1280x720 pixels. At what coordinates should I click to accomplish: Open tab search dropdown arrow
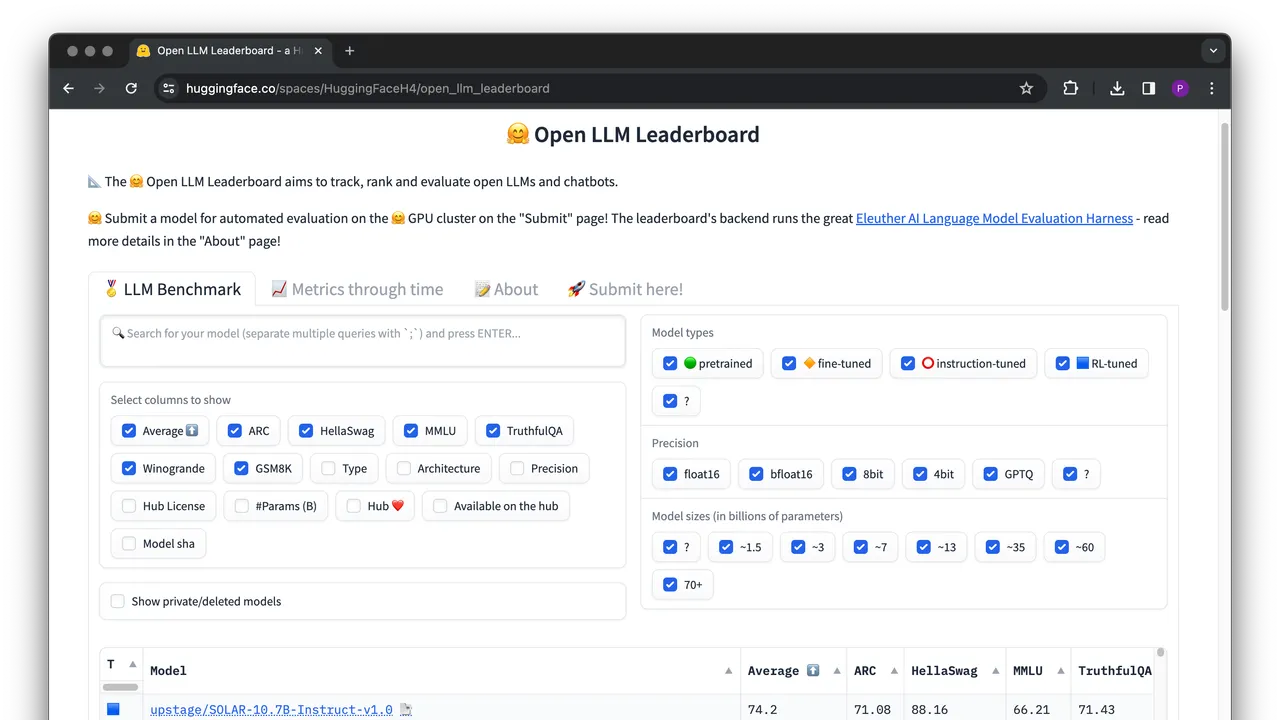point(1213,51)
